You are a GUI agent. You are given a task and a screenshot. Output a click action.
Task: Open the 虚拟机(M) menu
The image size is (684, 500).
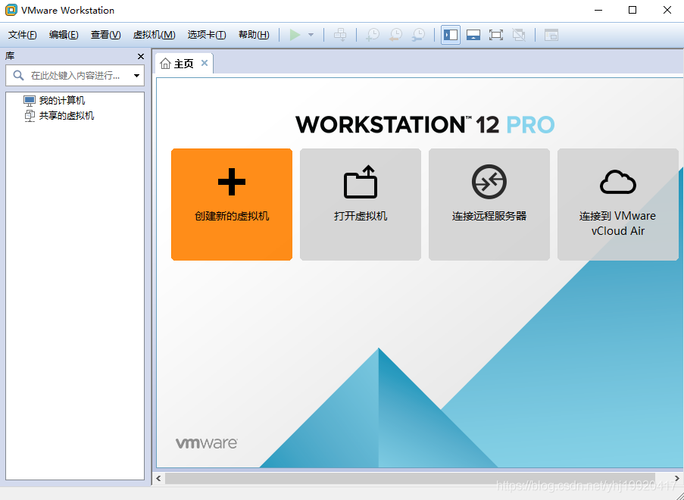coord(154,35)
